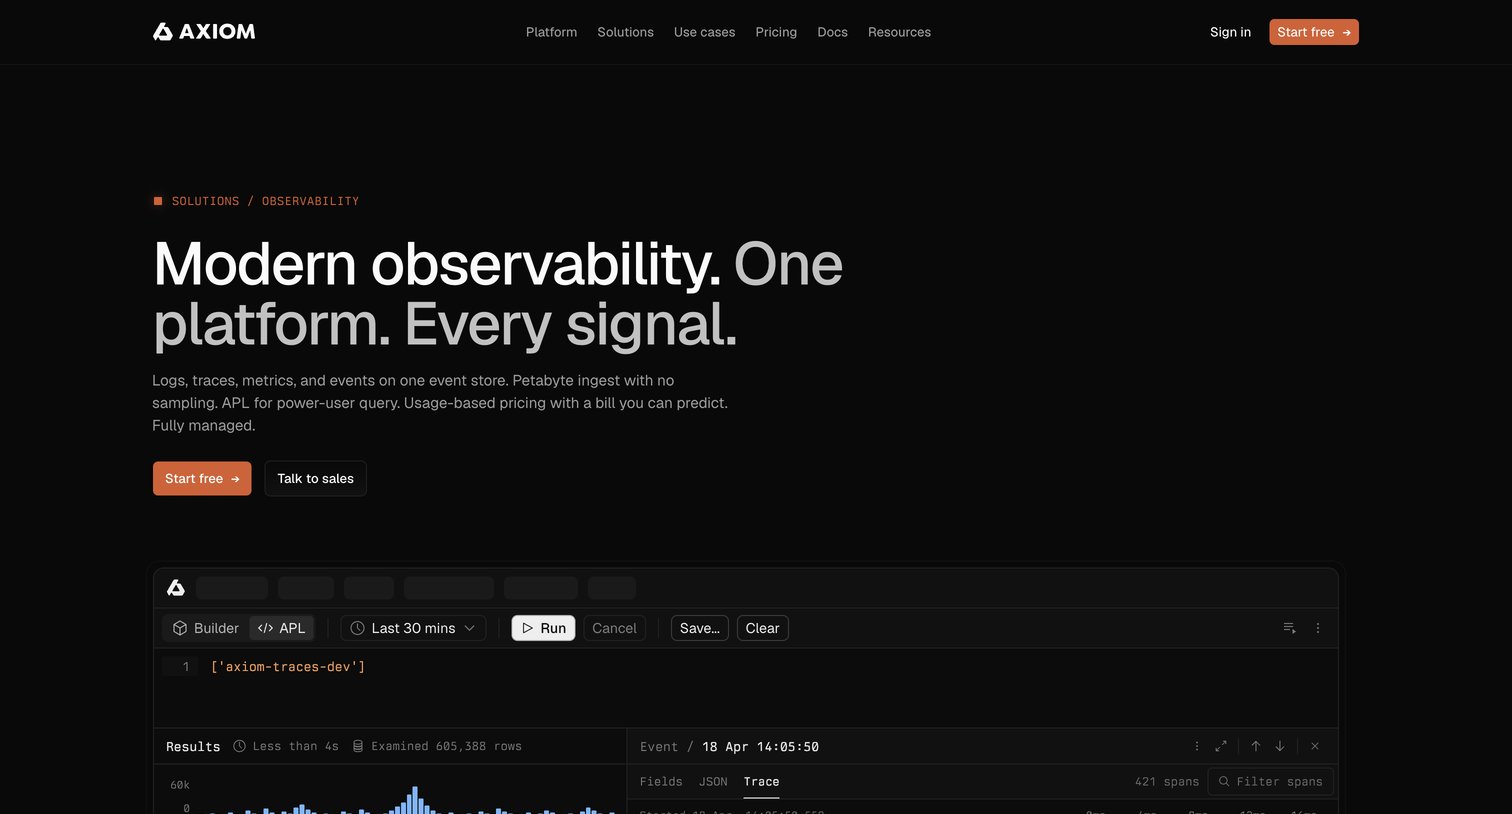The image size is (1512, 814).
Task: Click SOLUTIONS breadcrumb link
Action: click(x=205, y=201)
